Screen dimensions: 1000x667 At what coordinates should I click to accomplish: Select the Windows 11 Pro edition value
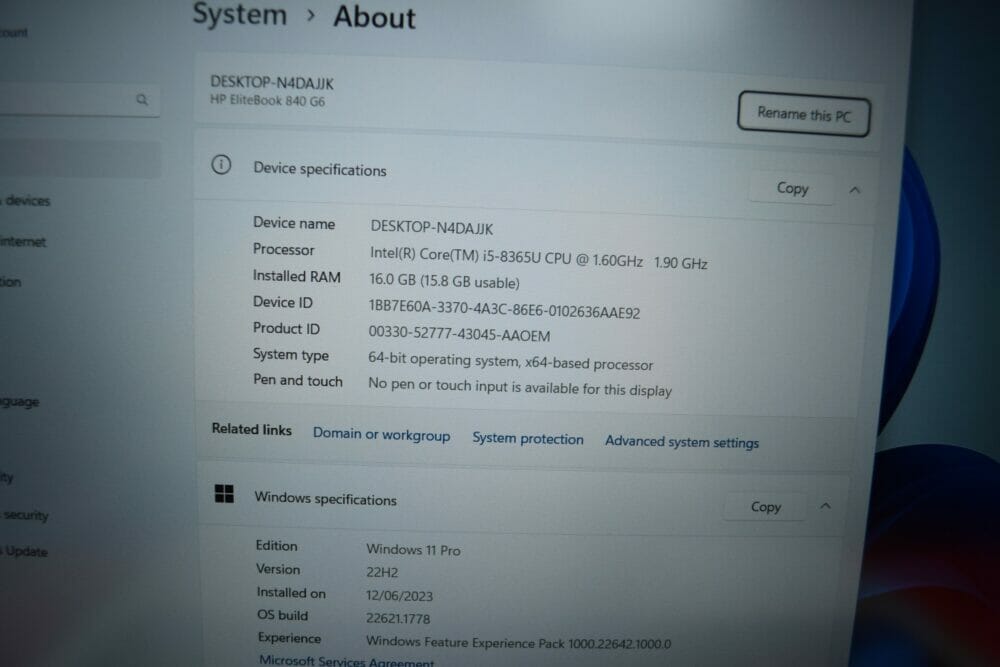(413, 549)
